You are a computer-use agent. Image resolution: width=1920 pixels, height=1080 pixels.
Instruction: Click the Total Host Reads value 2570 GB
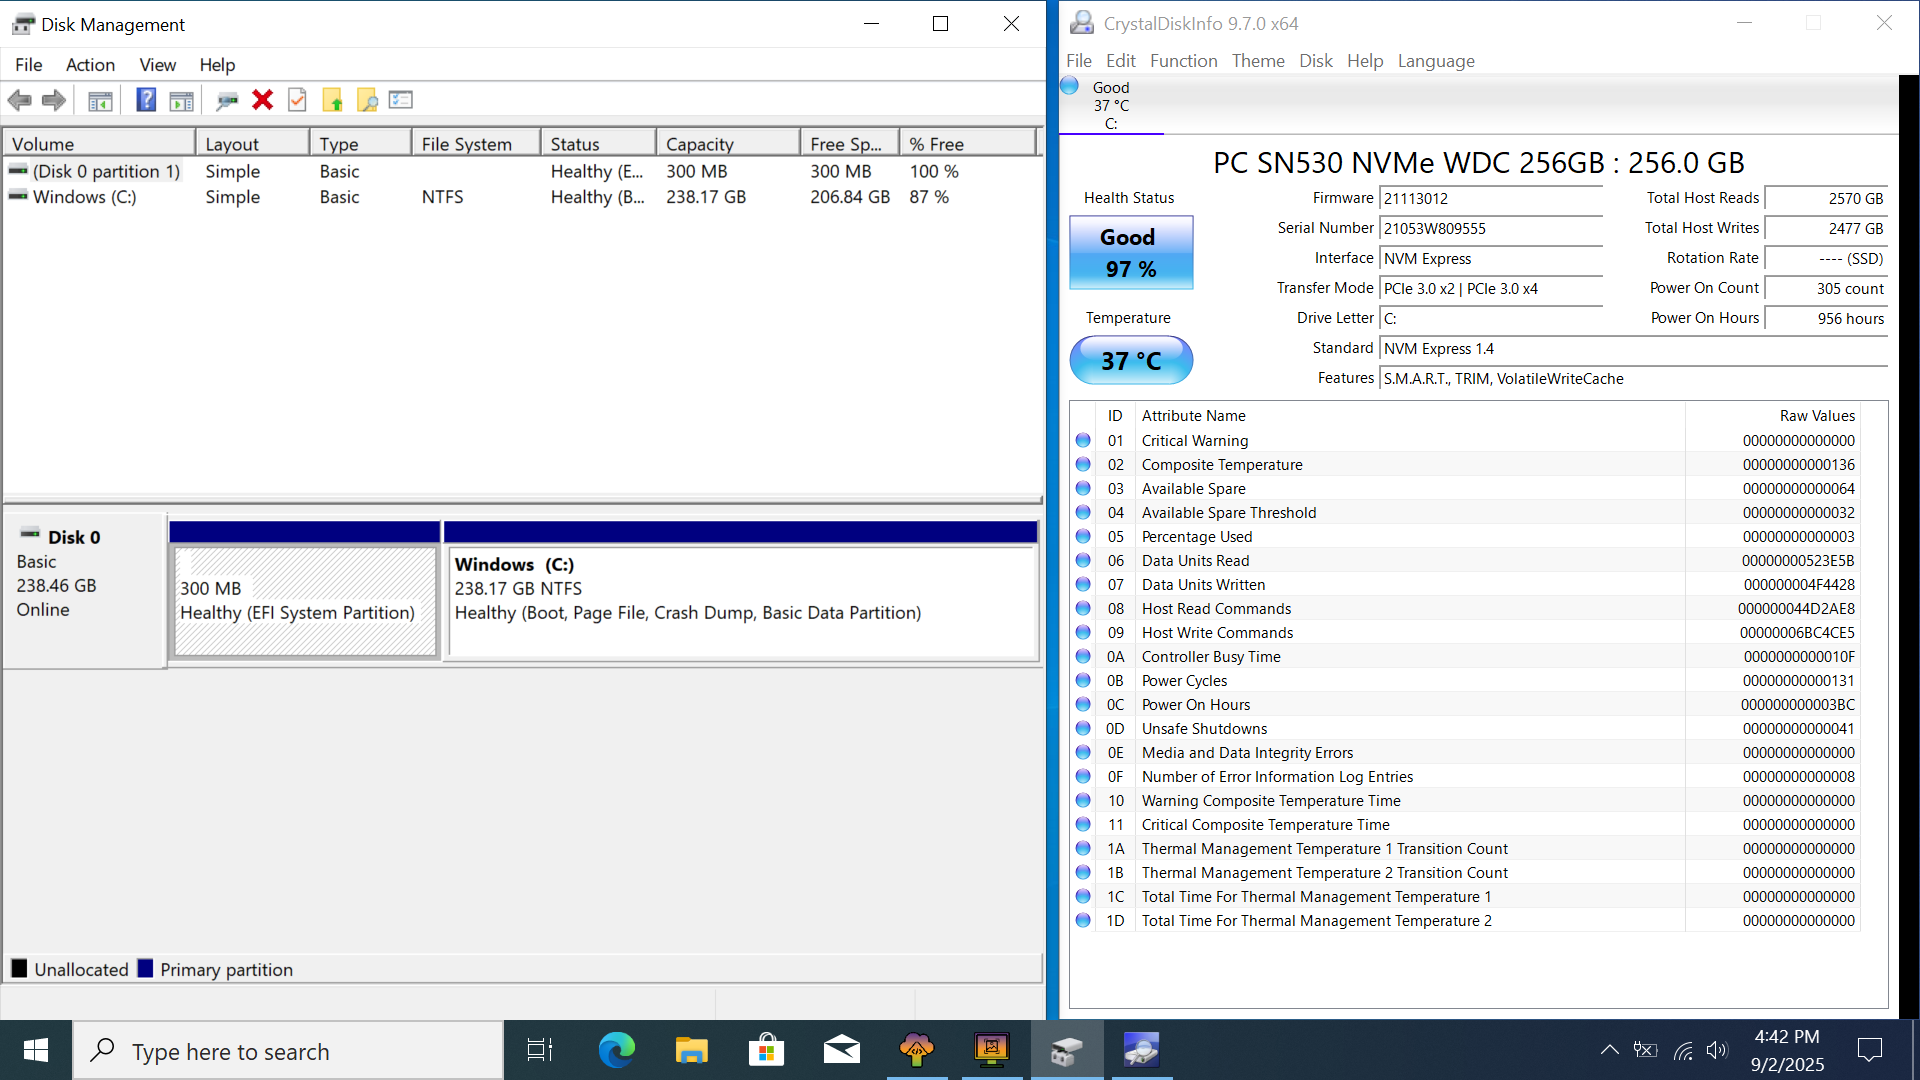(x=1826, y=199)
